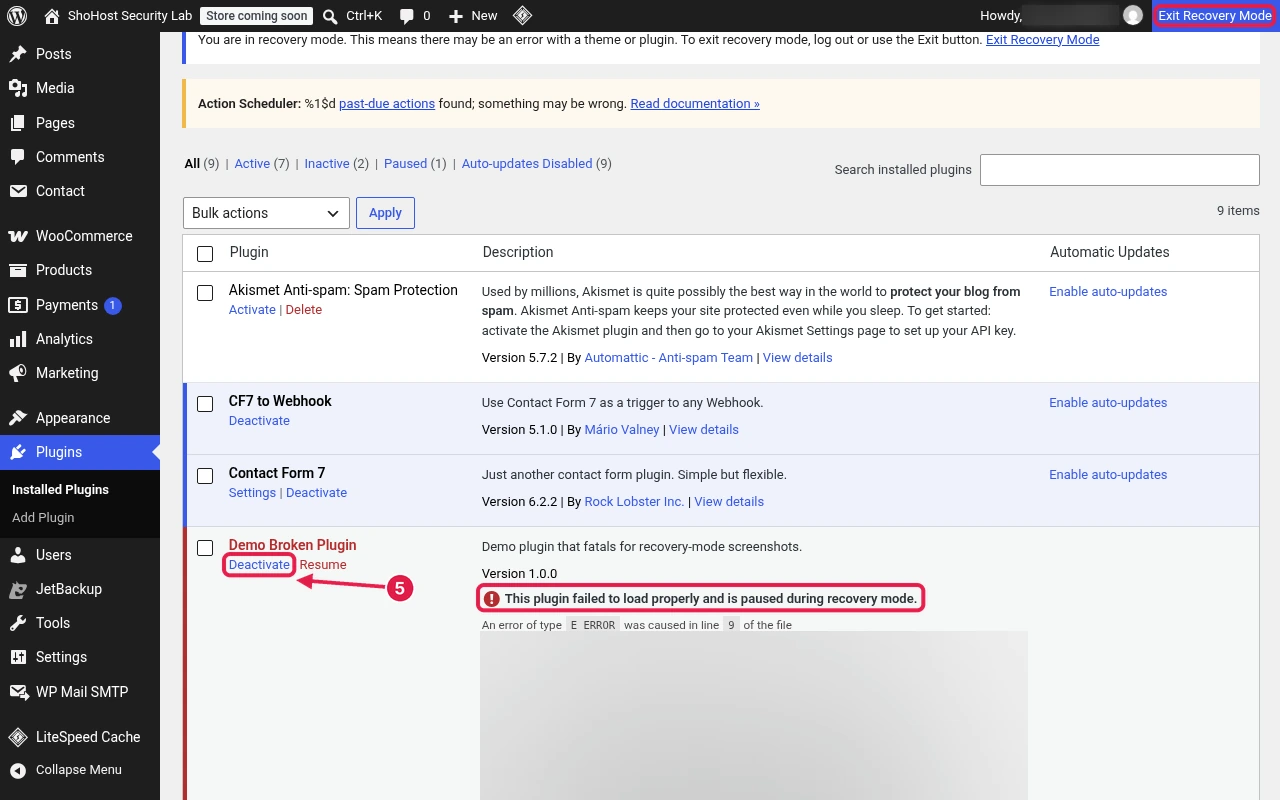Image resolution: width=1280 pixels, height=800 pixels.
Task: Open Appearance brush icon
Action: 18,418
